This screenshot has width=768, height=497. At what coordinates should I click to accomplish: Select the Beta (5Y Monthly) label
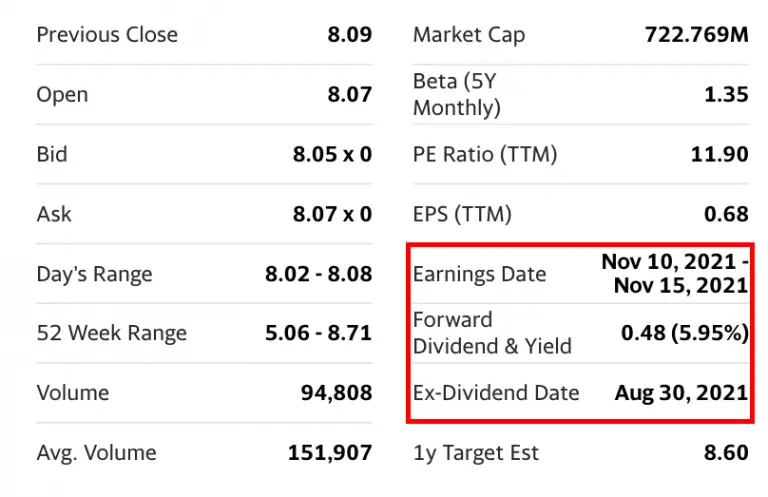tap(456, 95)
